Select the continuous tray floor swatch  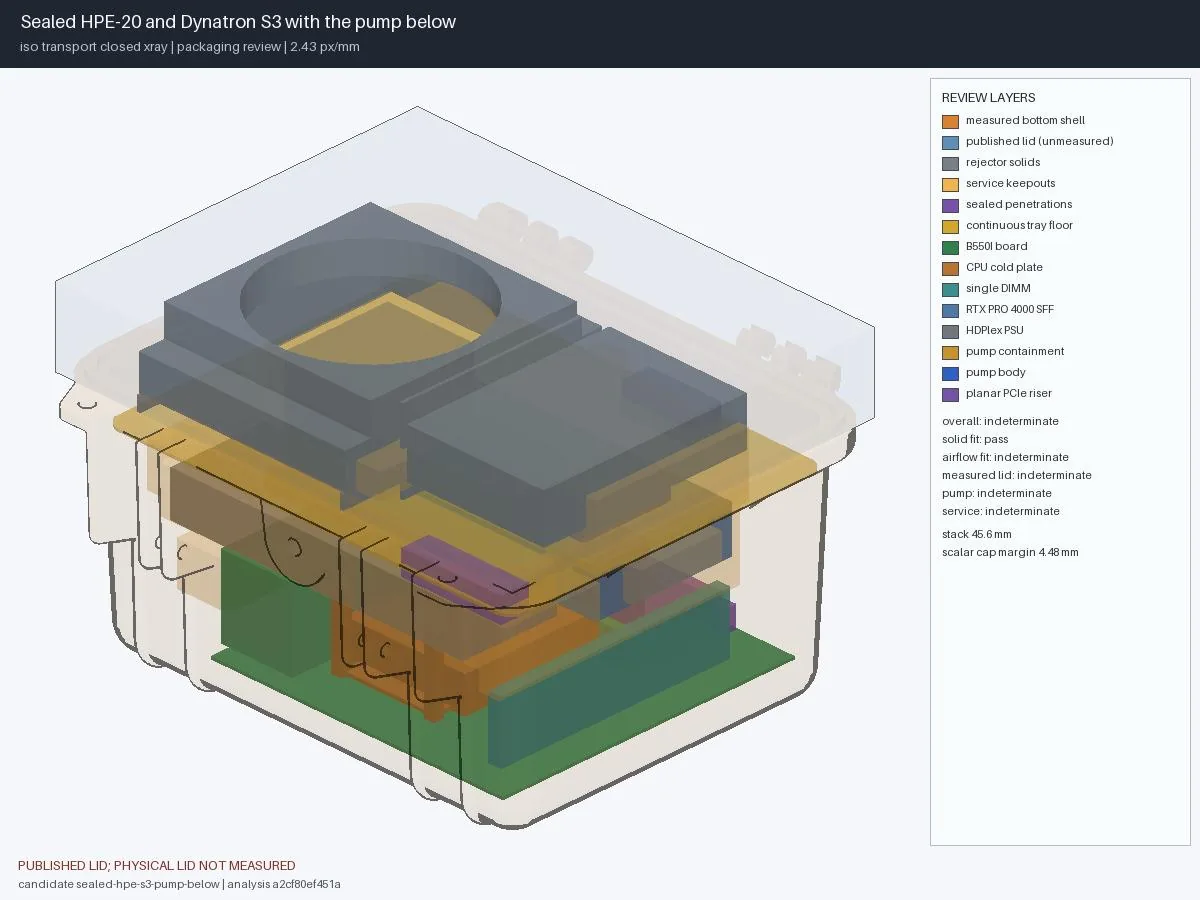point(950,226)
